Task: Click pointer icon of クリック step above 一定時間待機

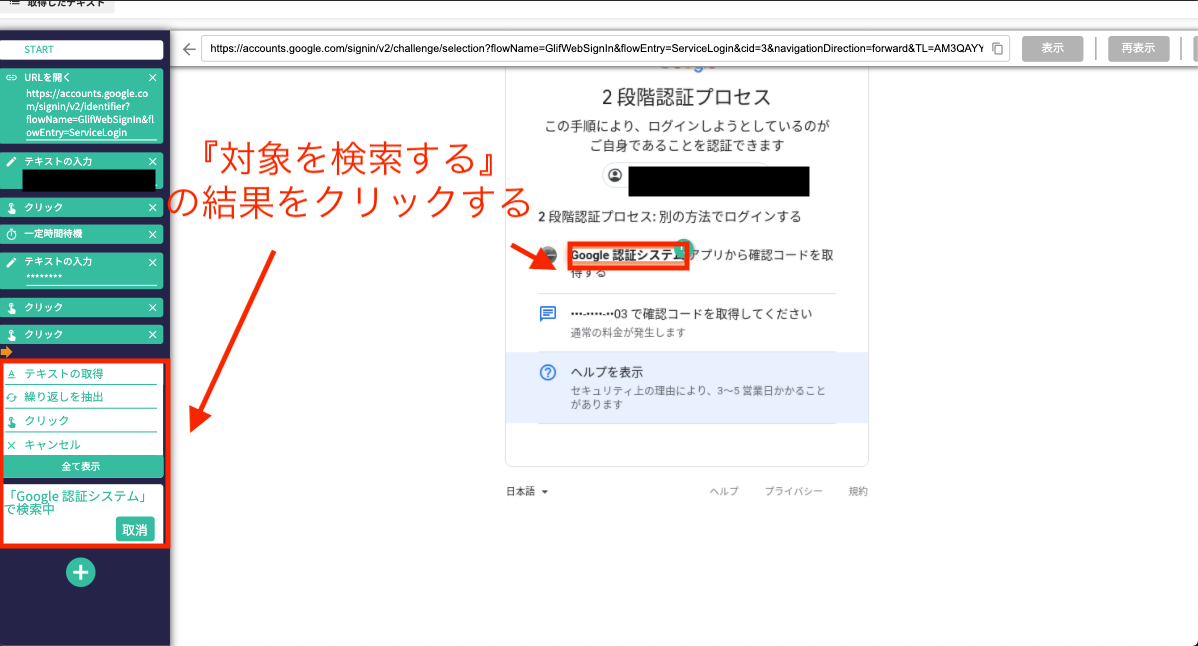Action: point(11,208)
